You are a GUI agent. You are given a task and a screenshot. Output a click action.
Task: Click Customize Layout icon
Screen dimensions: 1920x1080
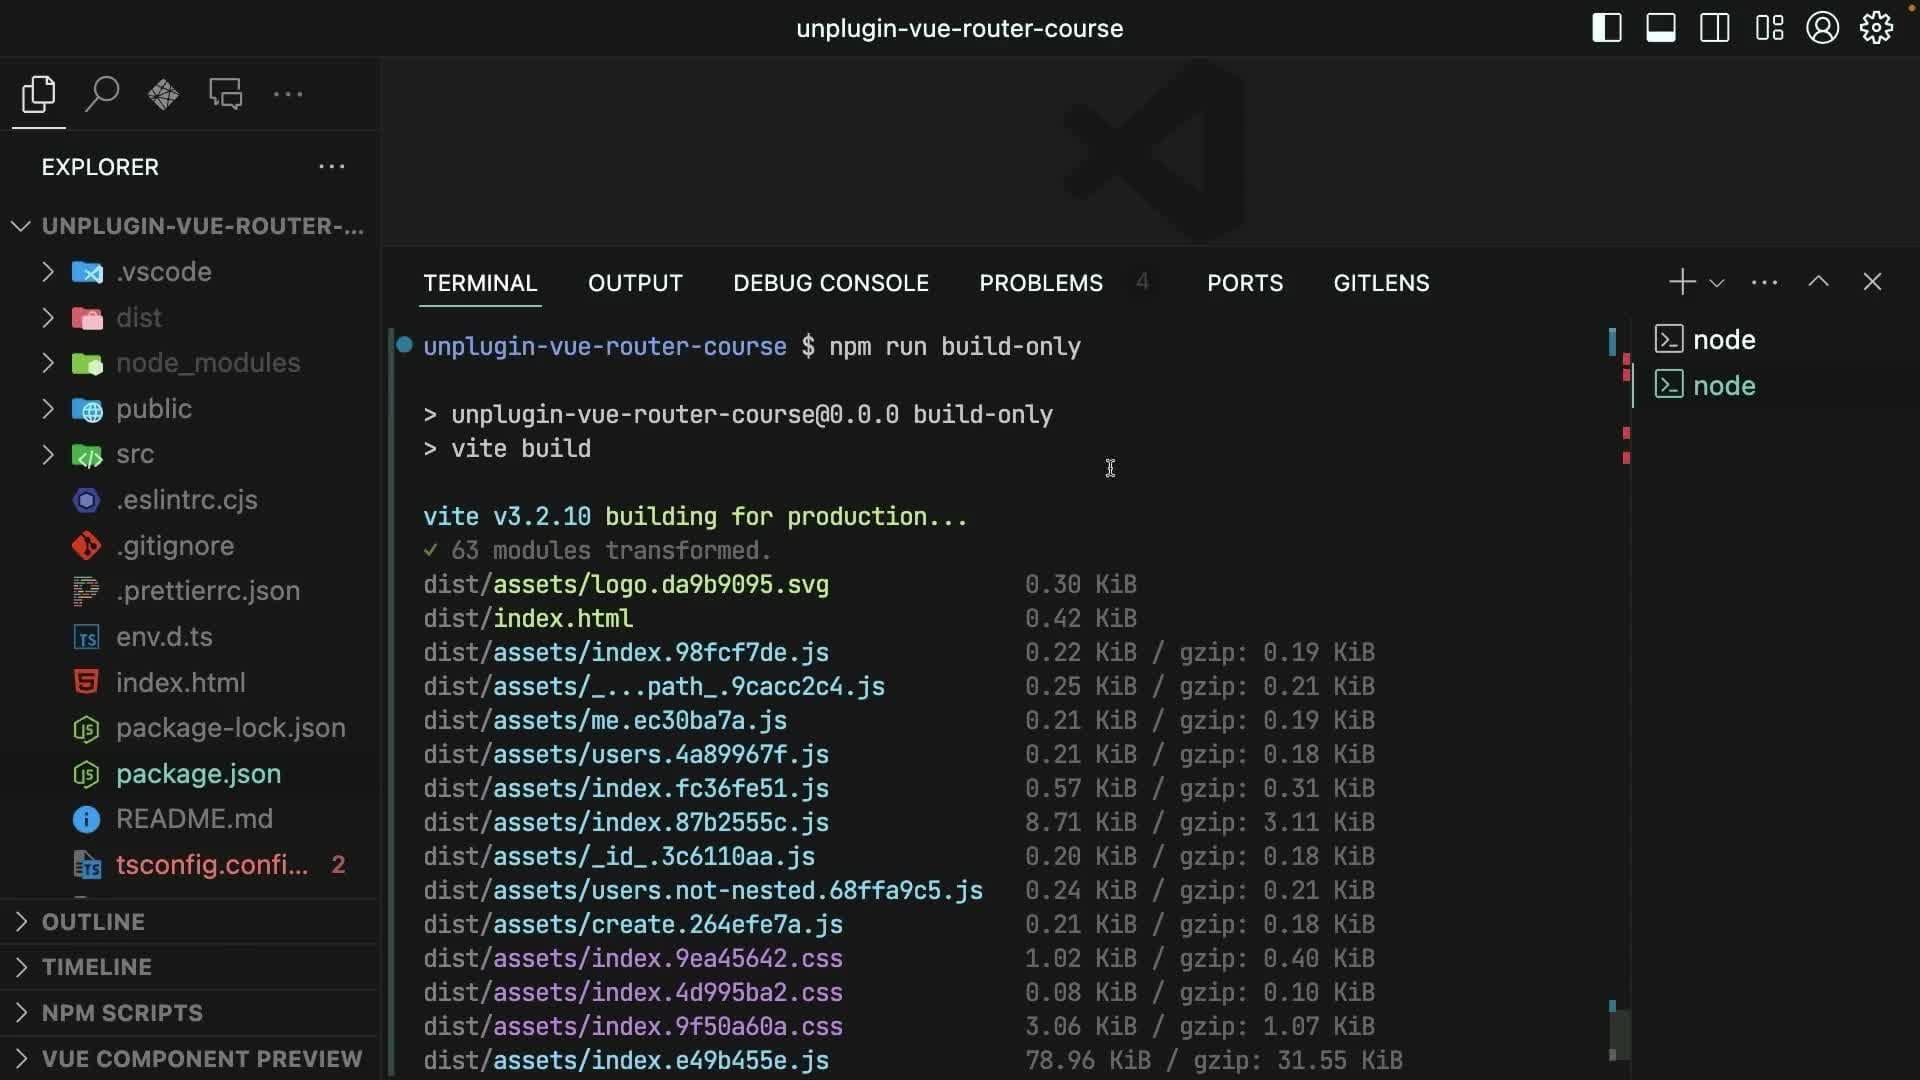[1769, 28]
